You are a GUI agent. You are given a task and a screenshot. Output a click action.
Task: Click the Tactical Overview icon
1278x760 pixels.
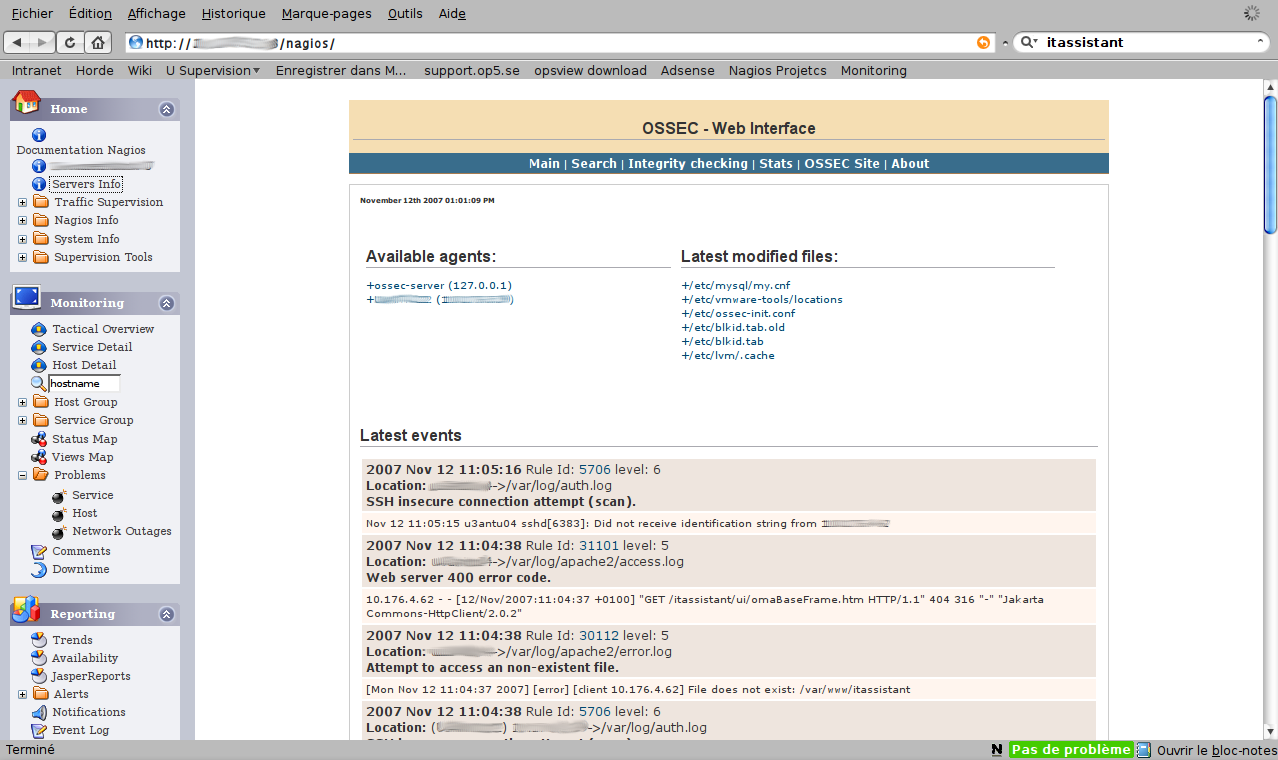[x=39, y=329]
